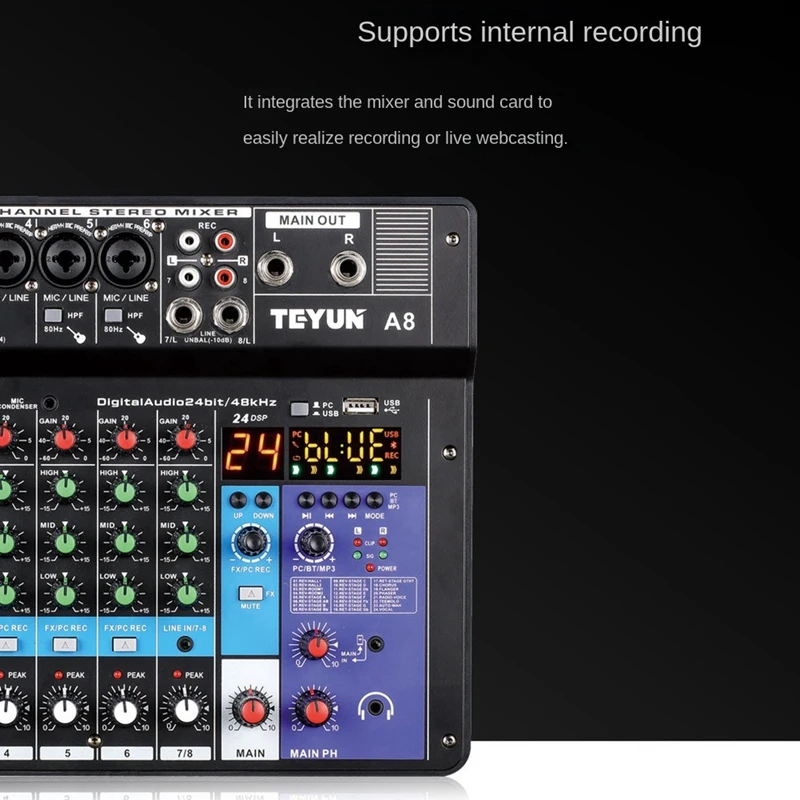Click the white REC RCA jack
This screenshot has width=800, height=800.
coord(189,240)
